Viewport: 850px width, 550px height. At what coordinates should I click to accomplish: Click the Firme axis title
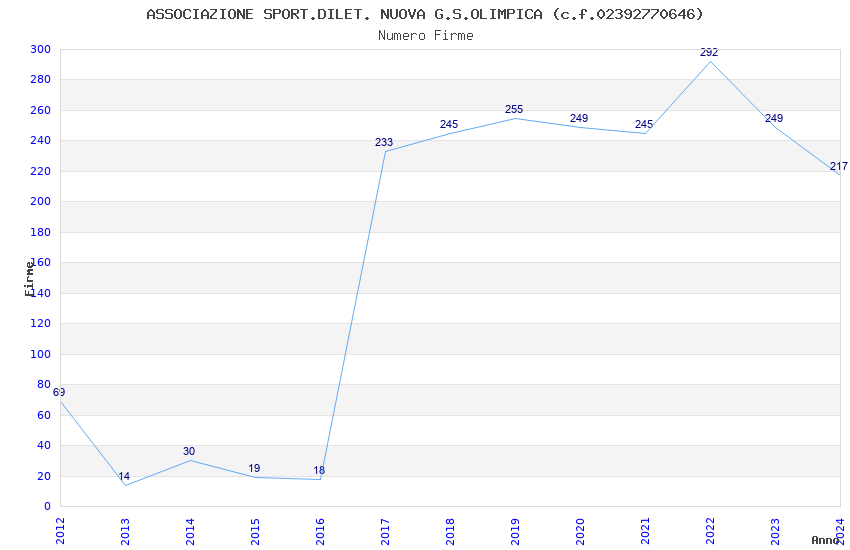[29, 279]
